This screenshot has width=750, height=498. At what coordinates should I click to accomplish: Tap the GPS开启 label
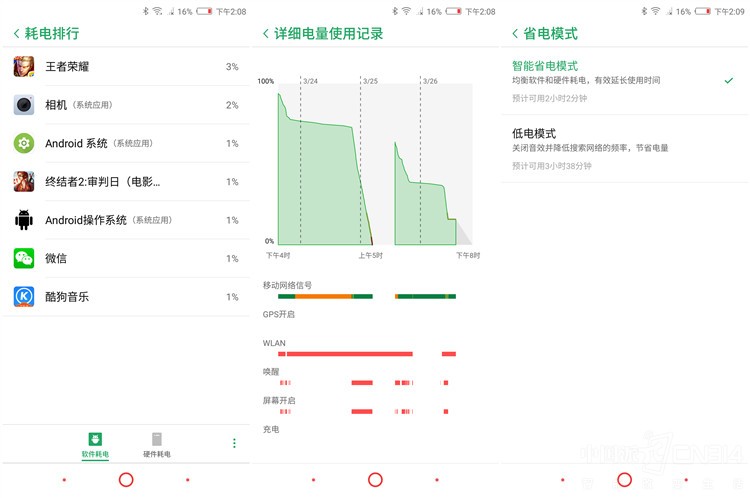point(279,314)
